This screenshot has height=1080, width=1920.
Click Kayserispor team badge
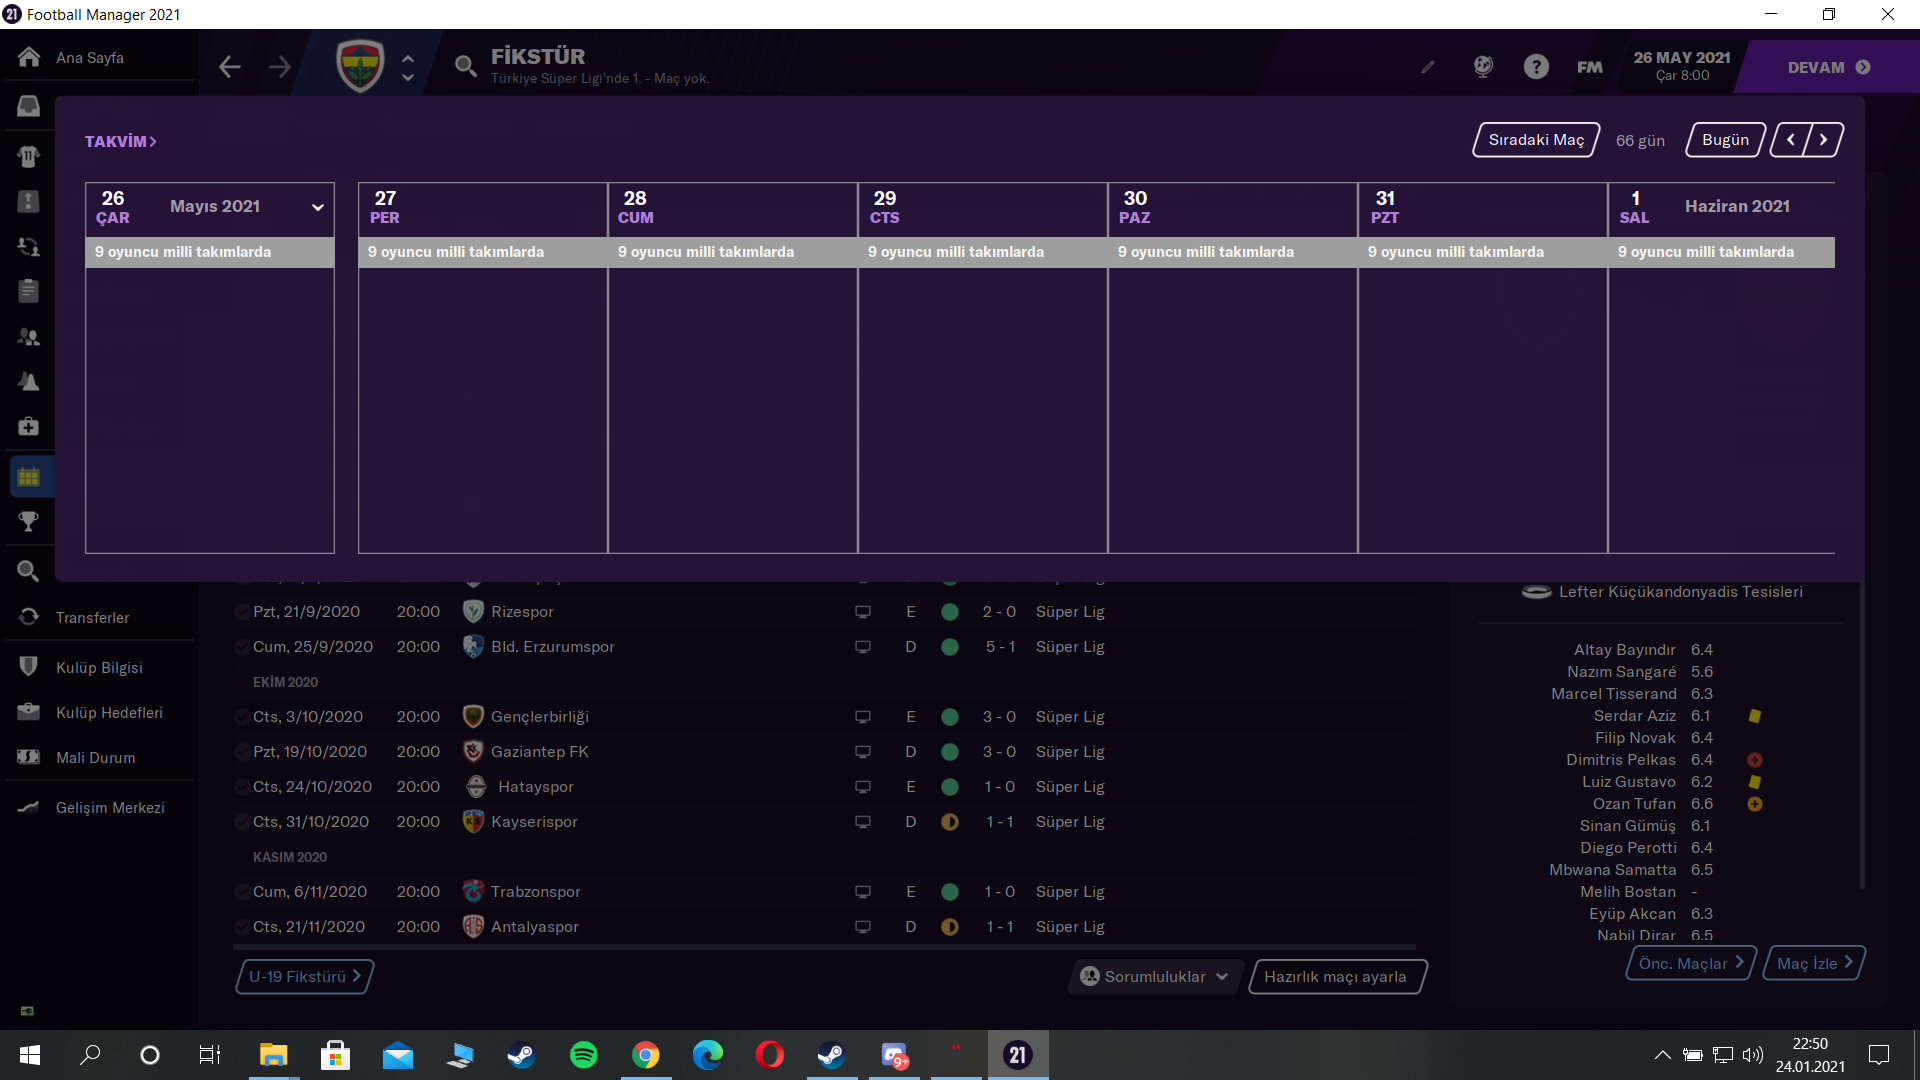[x=474, y=821]
